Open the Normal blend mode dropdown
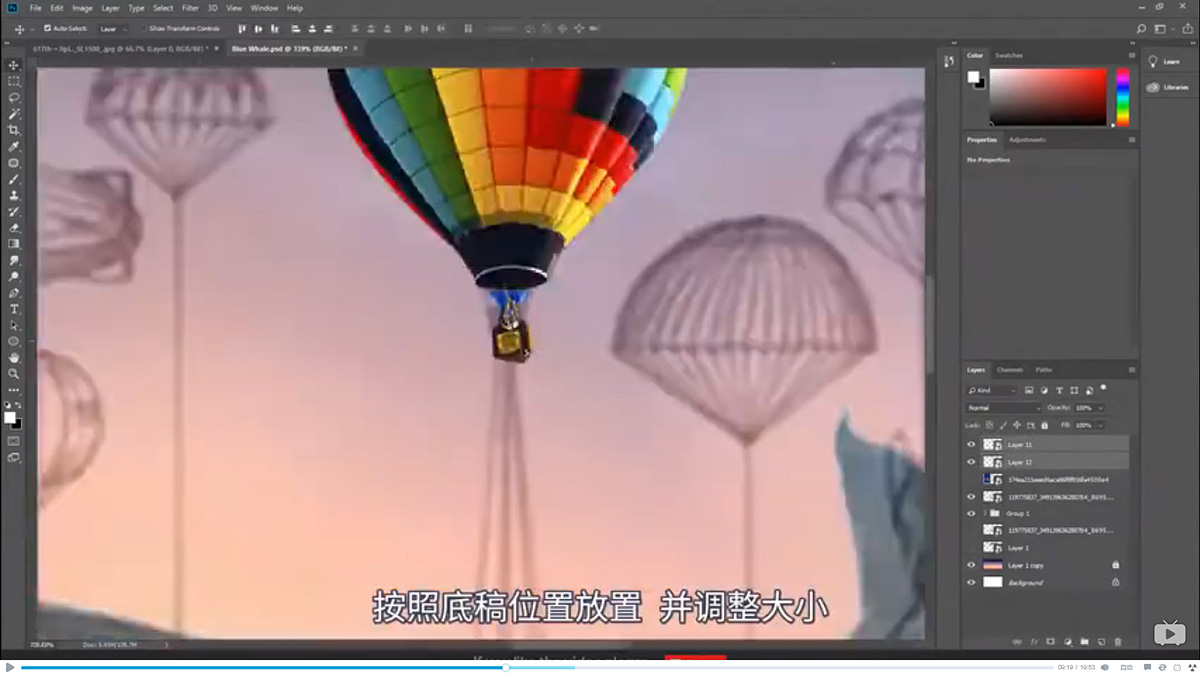Image resolution: width=1200 pixels, height=675 pixels. click(1000, 408)
